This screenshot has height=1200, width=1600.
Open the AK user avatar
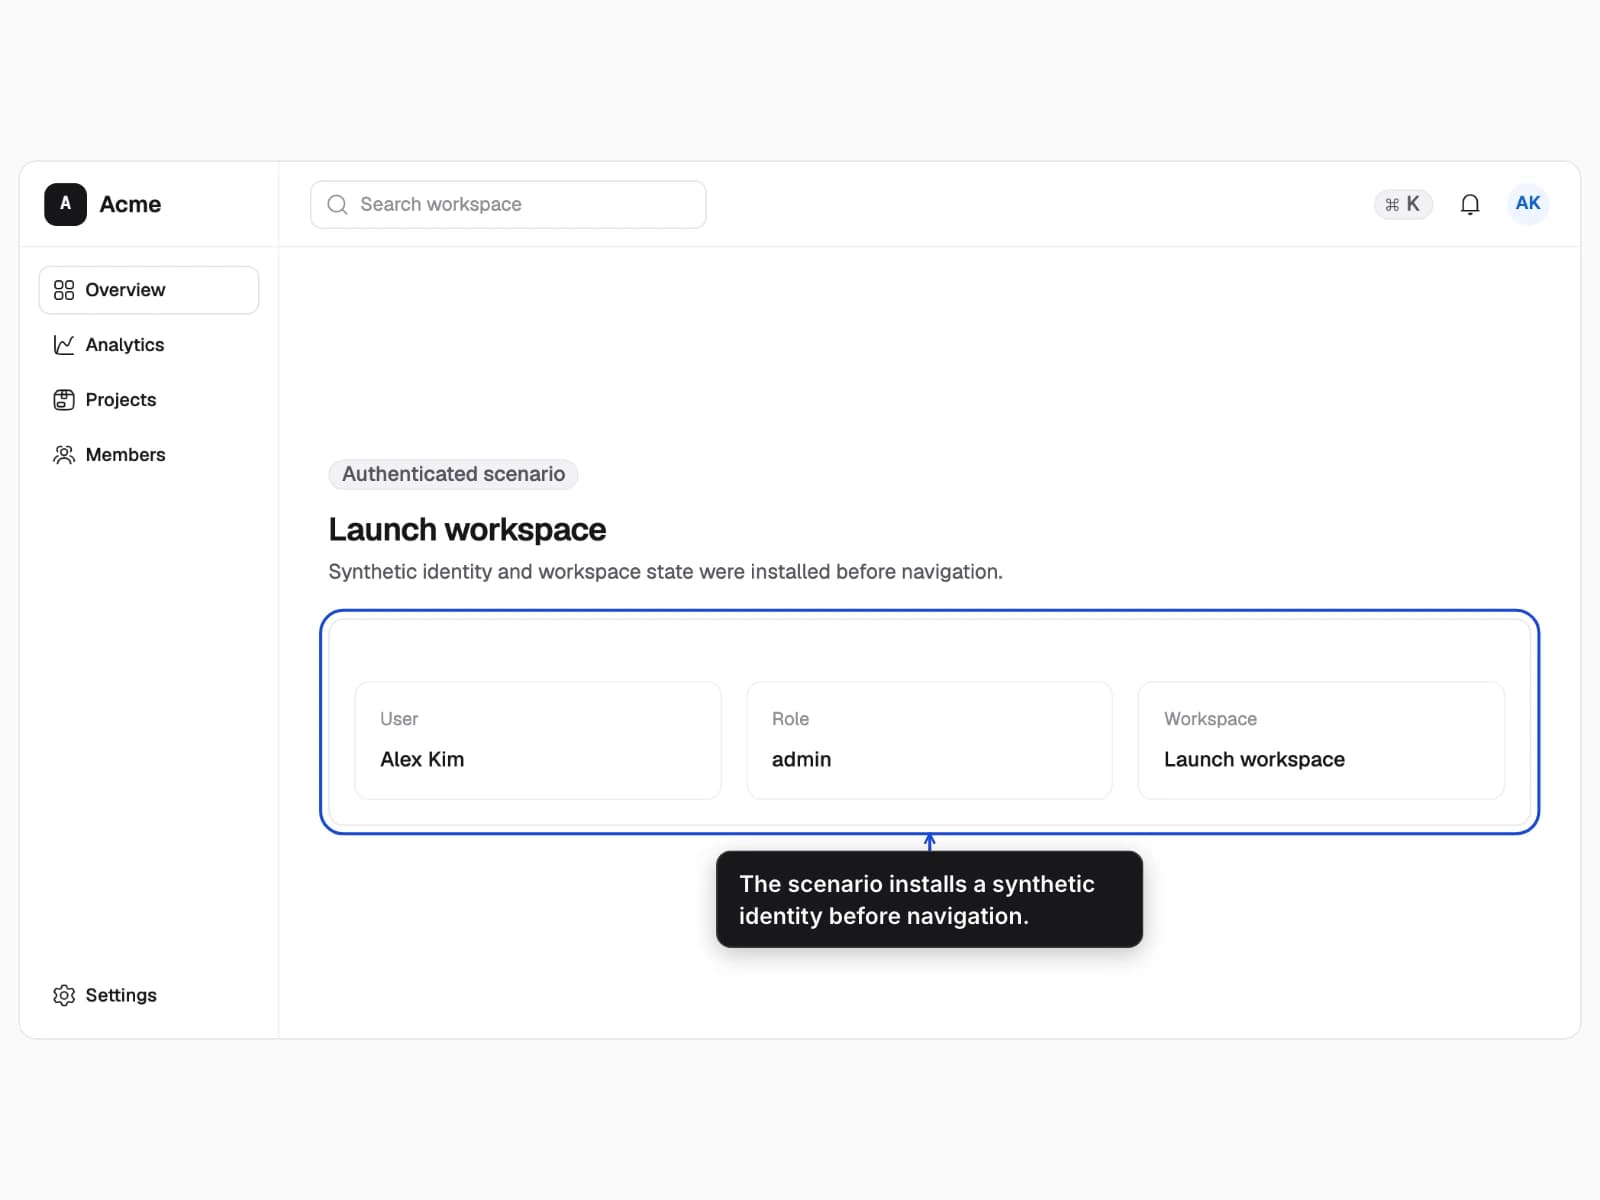[1527, 204]
